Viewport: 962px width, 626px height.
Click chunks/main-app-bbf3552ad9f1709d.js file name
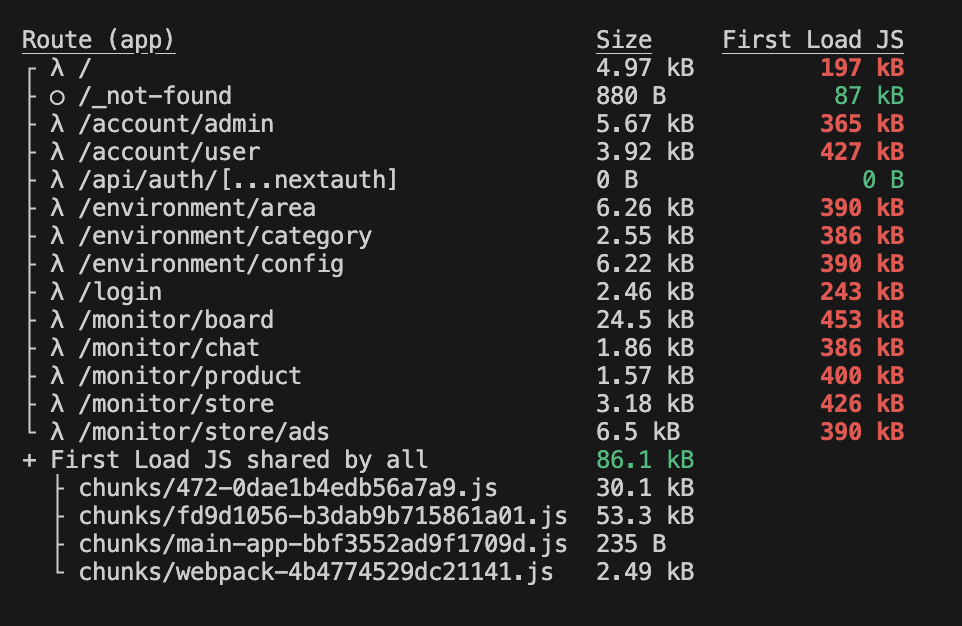(322, 544)
